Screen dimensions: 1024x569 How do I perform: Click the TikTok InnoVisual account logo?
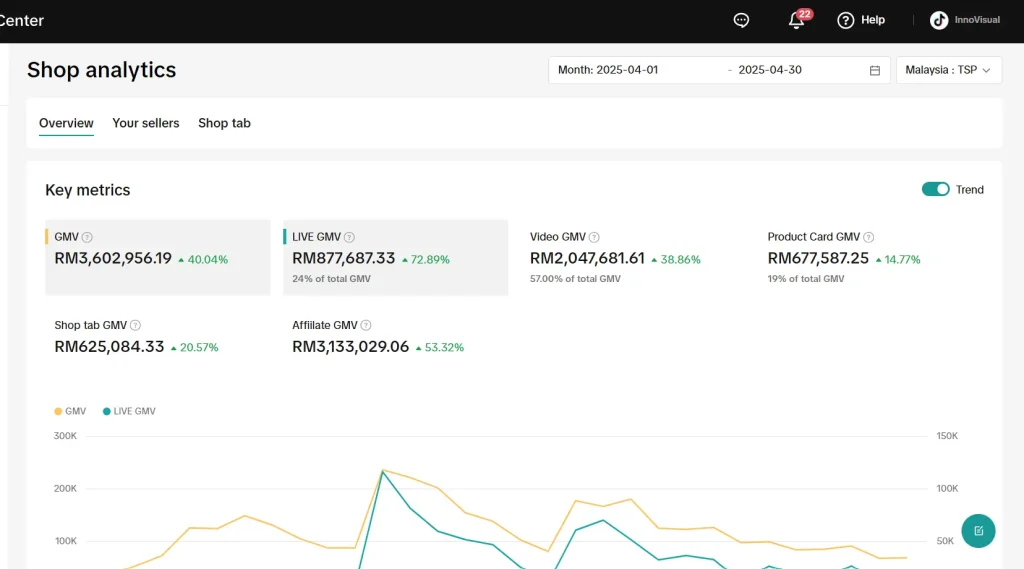point(939,20)
